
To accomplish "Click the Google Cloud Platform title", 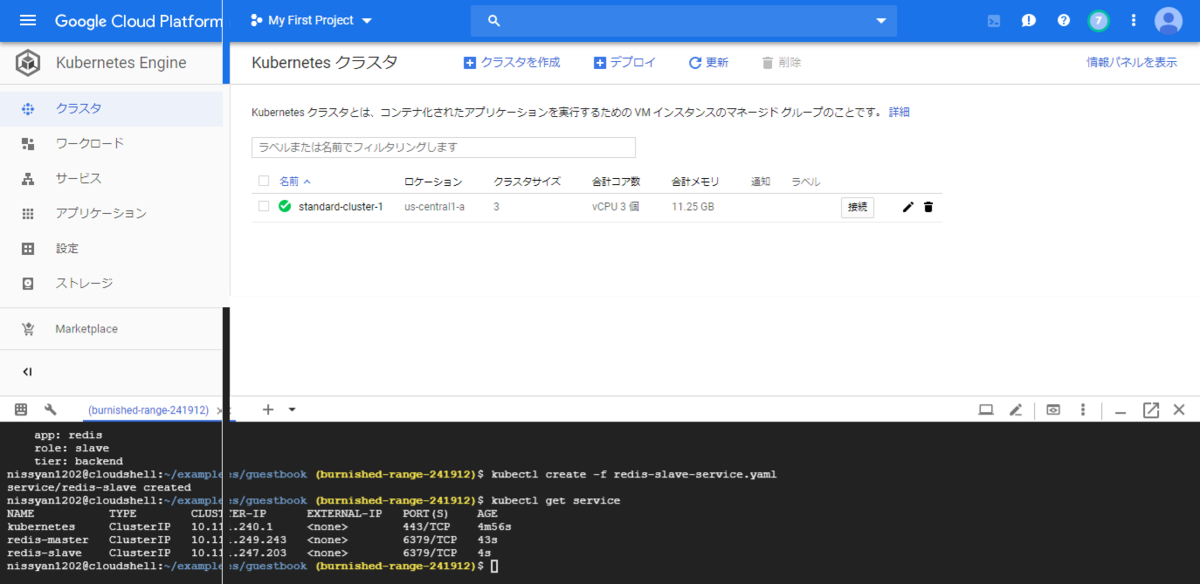I will (x=139, y=20).
